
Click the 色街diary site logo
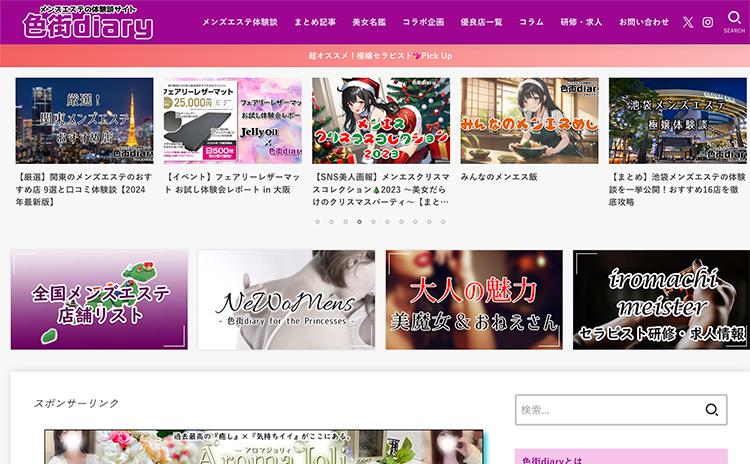88,22
